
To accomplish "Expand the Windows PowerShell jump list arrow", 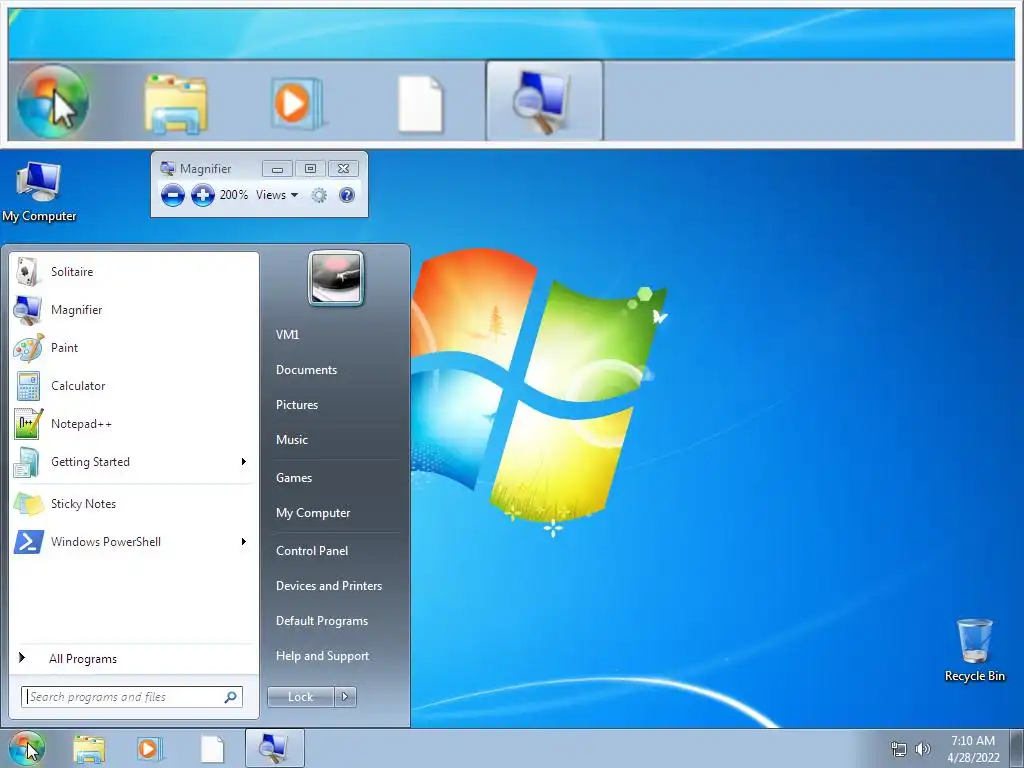I will click(x=244, y=541).
